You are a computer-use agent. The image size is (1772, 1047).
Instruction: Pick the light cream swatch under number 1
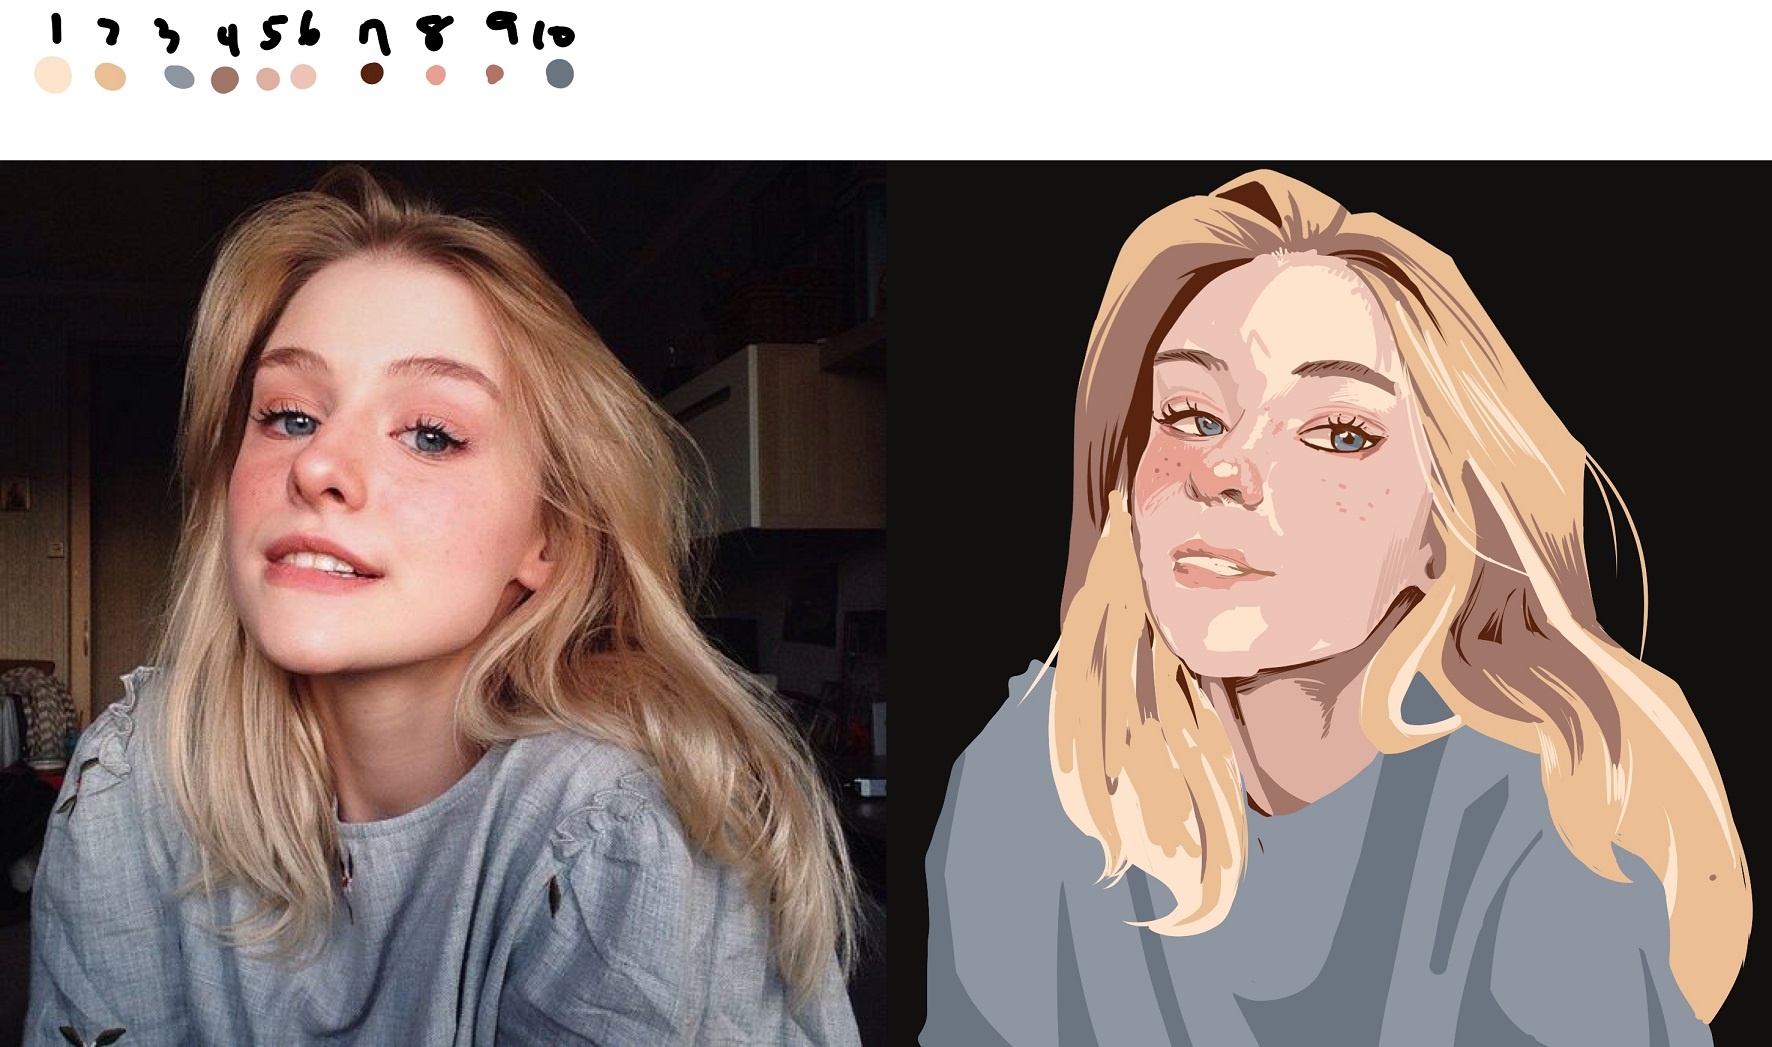click(x=53, y=75)
